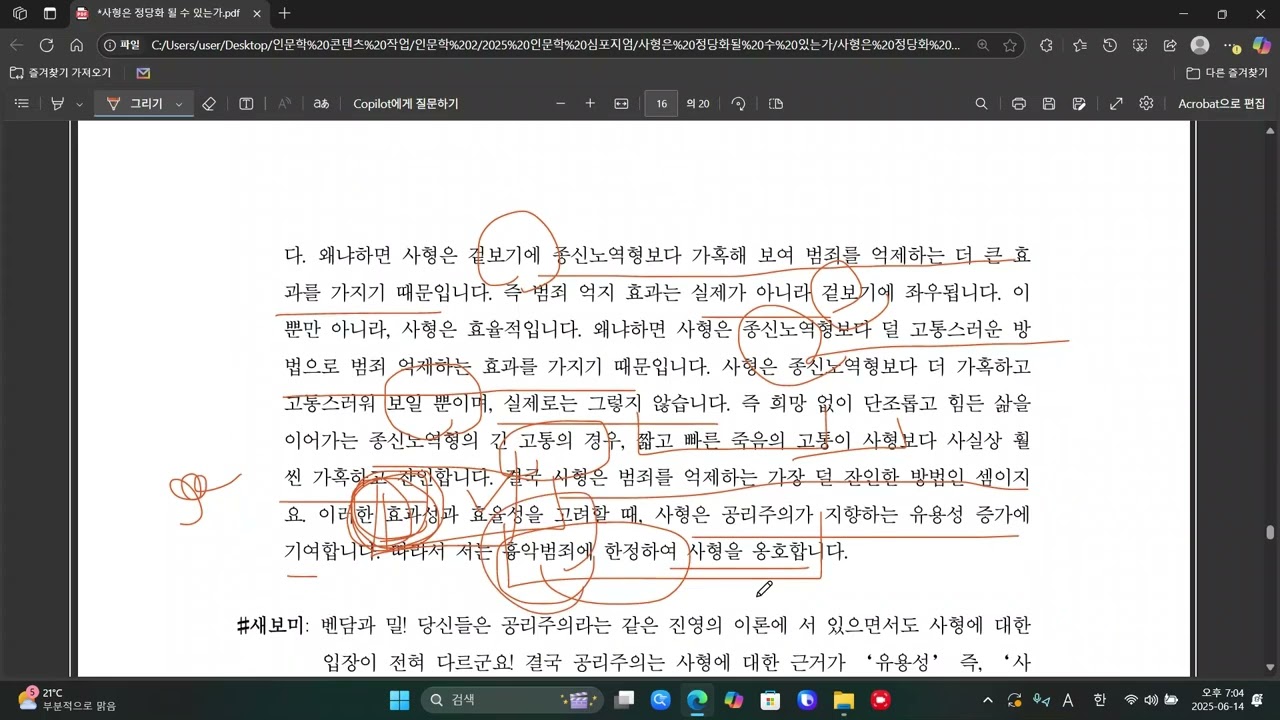Open the user profile avatar
Screen dimensions: 1280x720
1201,45
